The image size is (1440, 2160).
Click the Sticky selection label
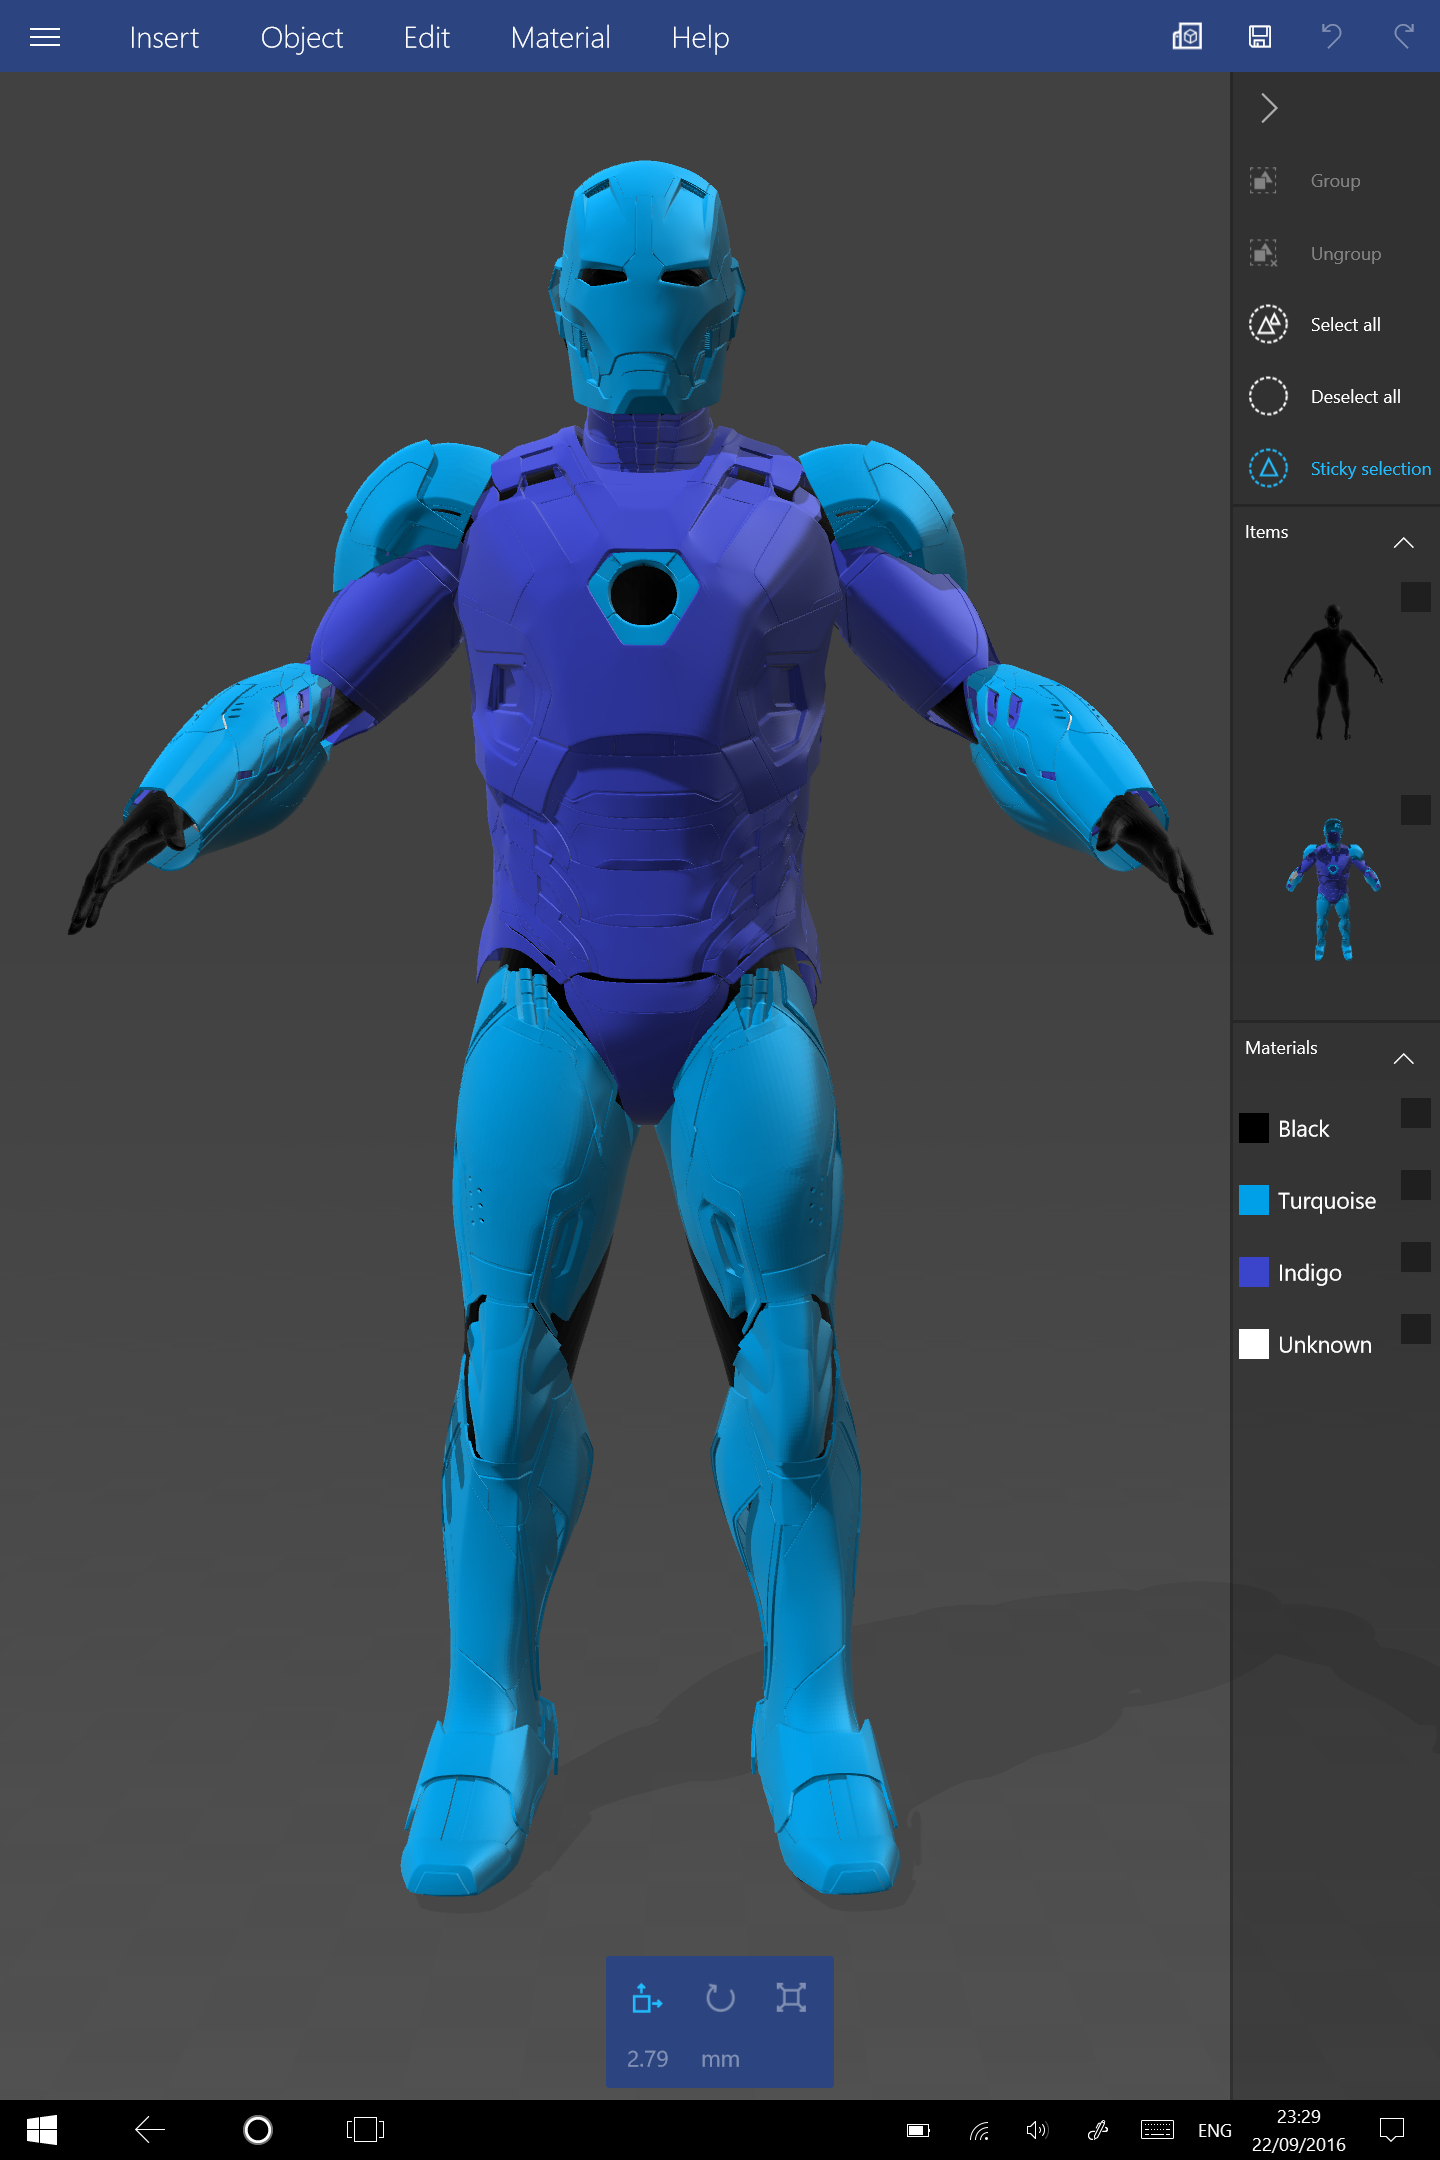point(1370,469)
